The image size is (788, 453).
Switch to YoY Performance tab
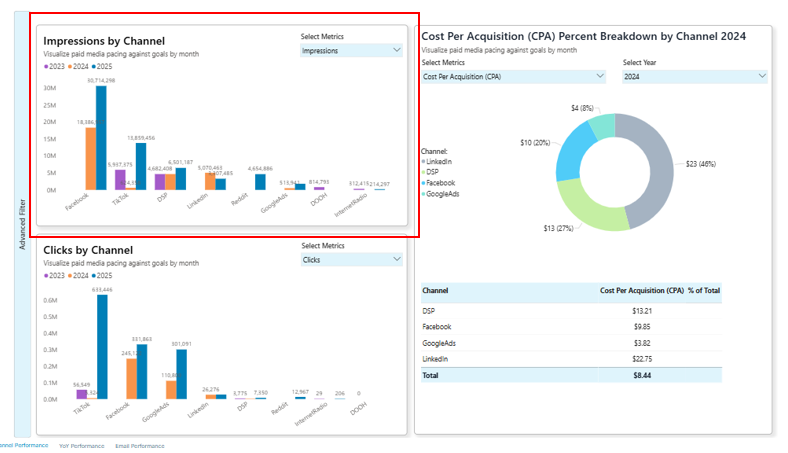coord(81,446)
